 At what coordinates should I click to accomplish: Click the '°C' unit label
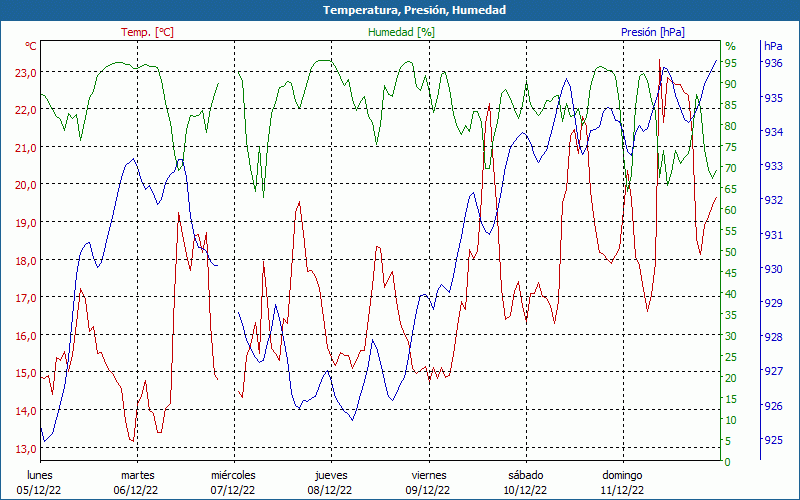pos(31,46)
